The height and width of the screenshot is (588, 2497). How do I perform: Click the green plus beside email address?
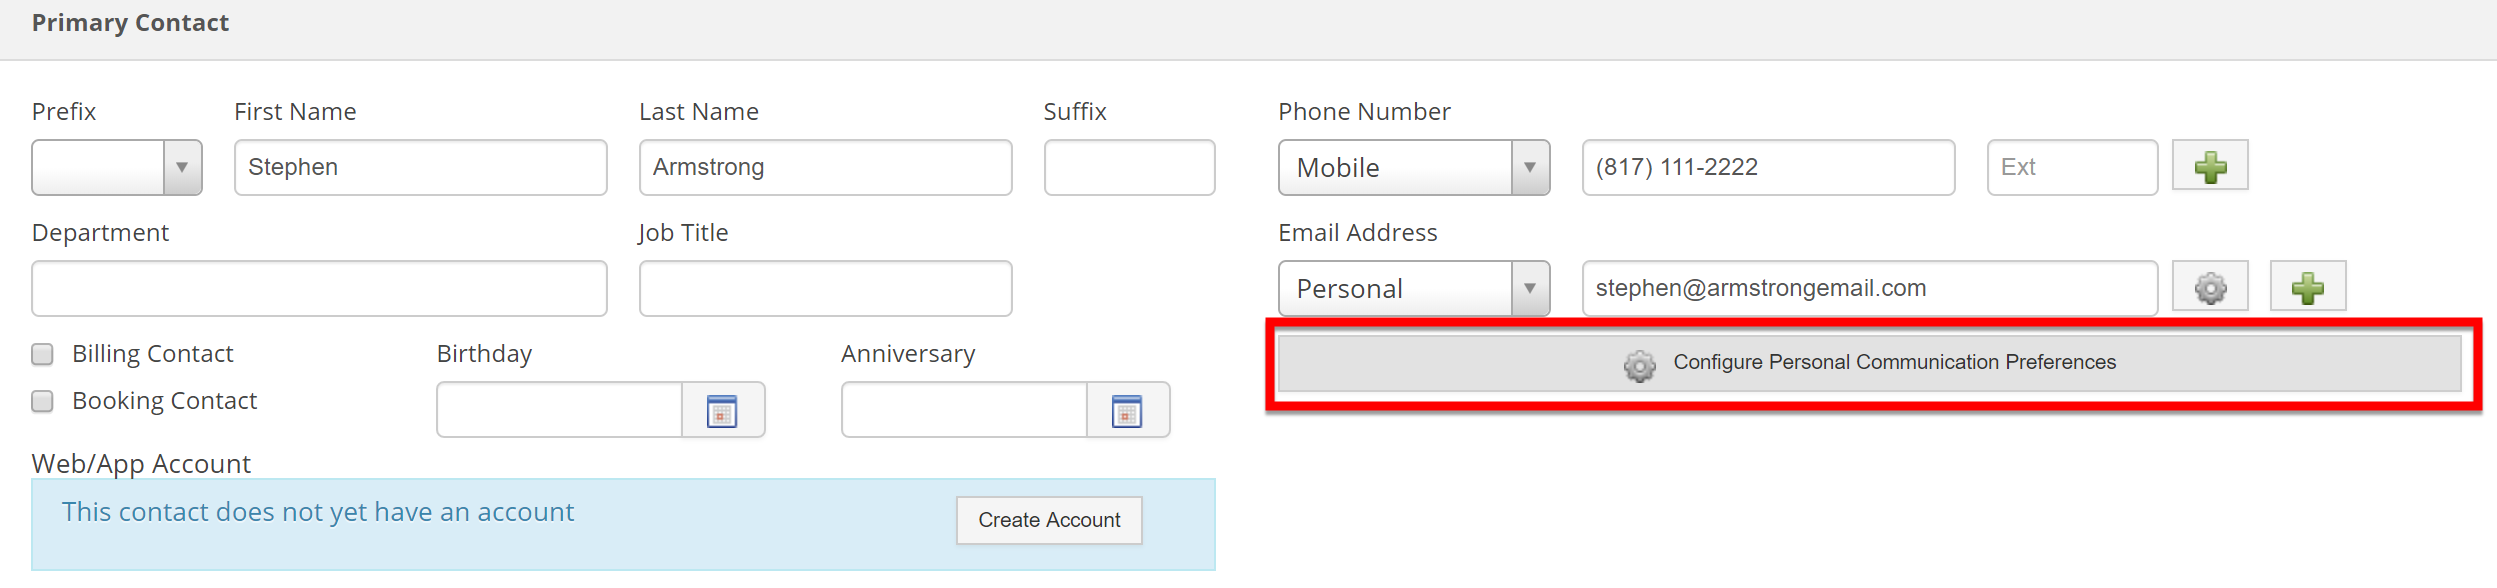(x=2307, y=288)
